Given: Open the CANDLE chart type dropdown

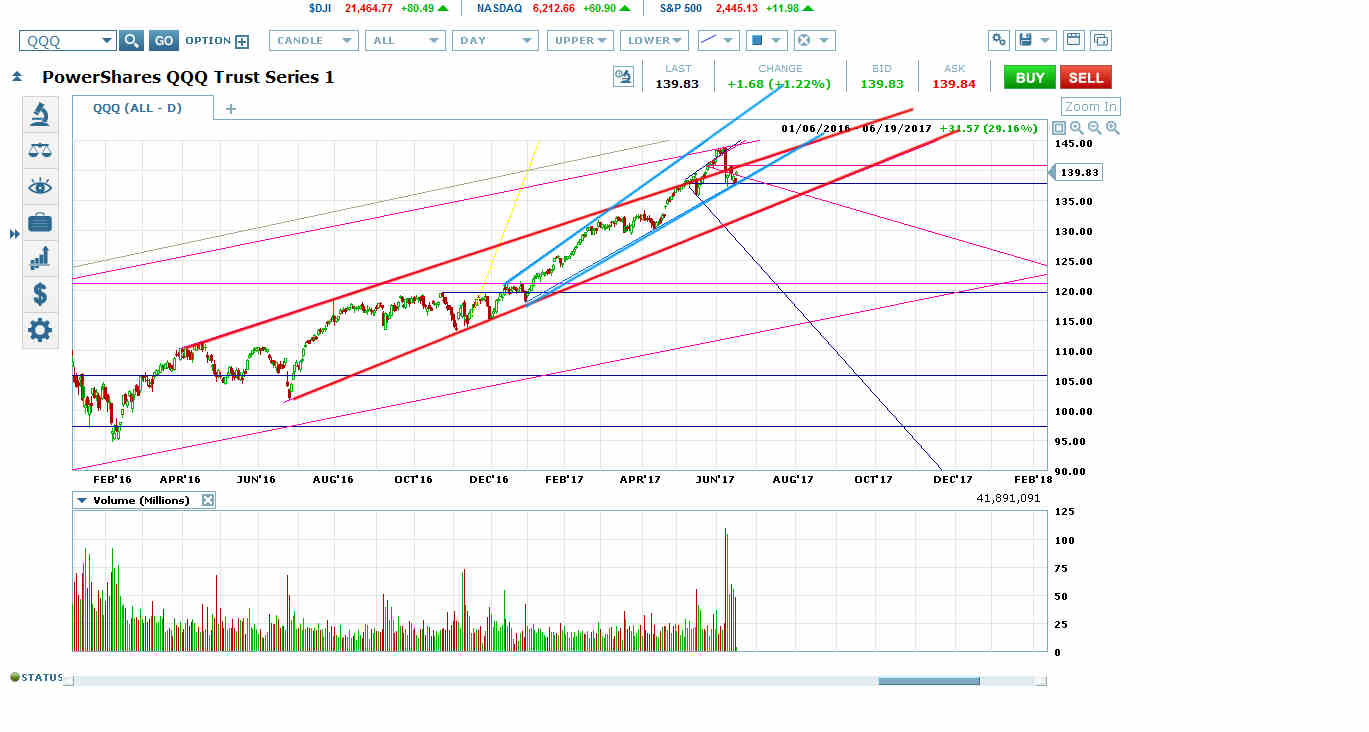Looking at the screenshot, I should 313,40.
